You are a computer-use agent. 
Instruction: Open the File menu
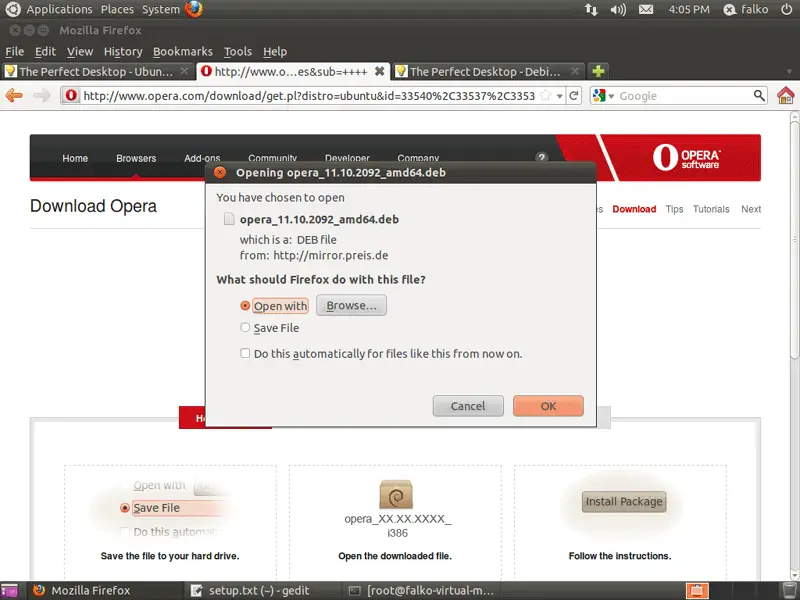(14, 52)
